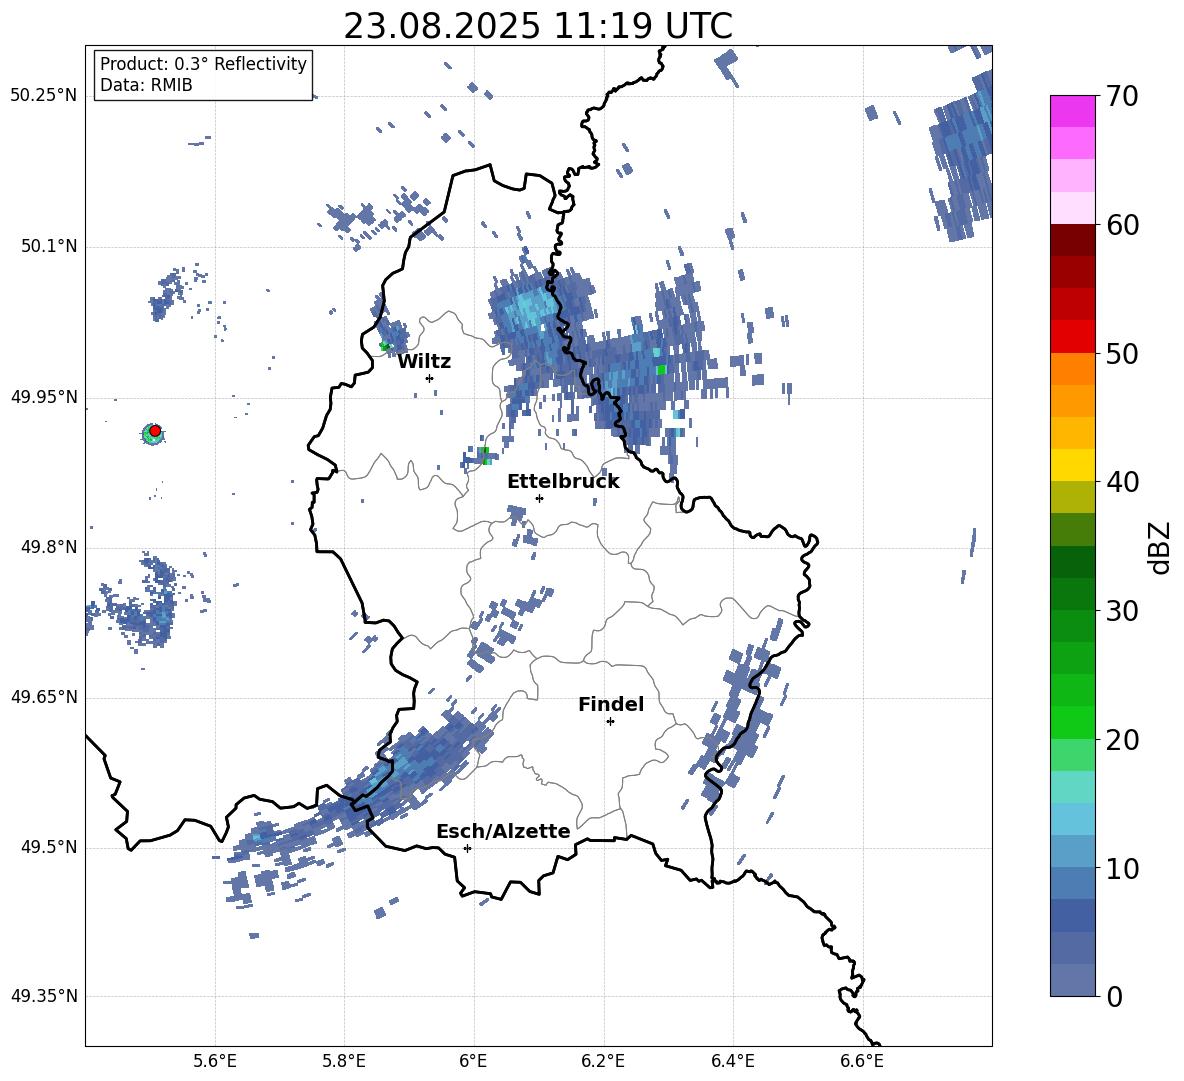Screen dimensions: 1184x1081
Task: Click the bright green echo east of border
Action: click(661, 369)
